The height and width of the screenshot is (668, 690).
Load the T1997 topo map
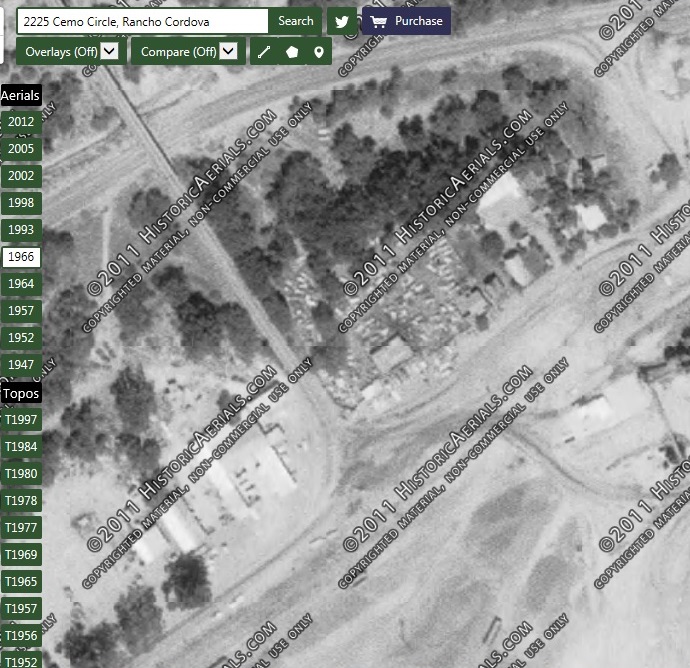coord(21,420)
